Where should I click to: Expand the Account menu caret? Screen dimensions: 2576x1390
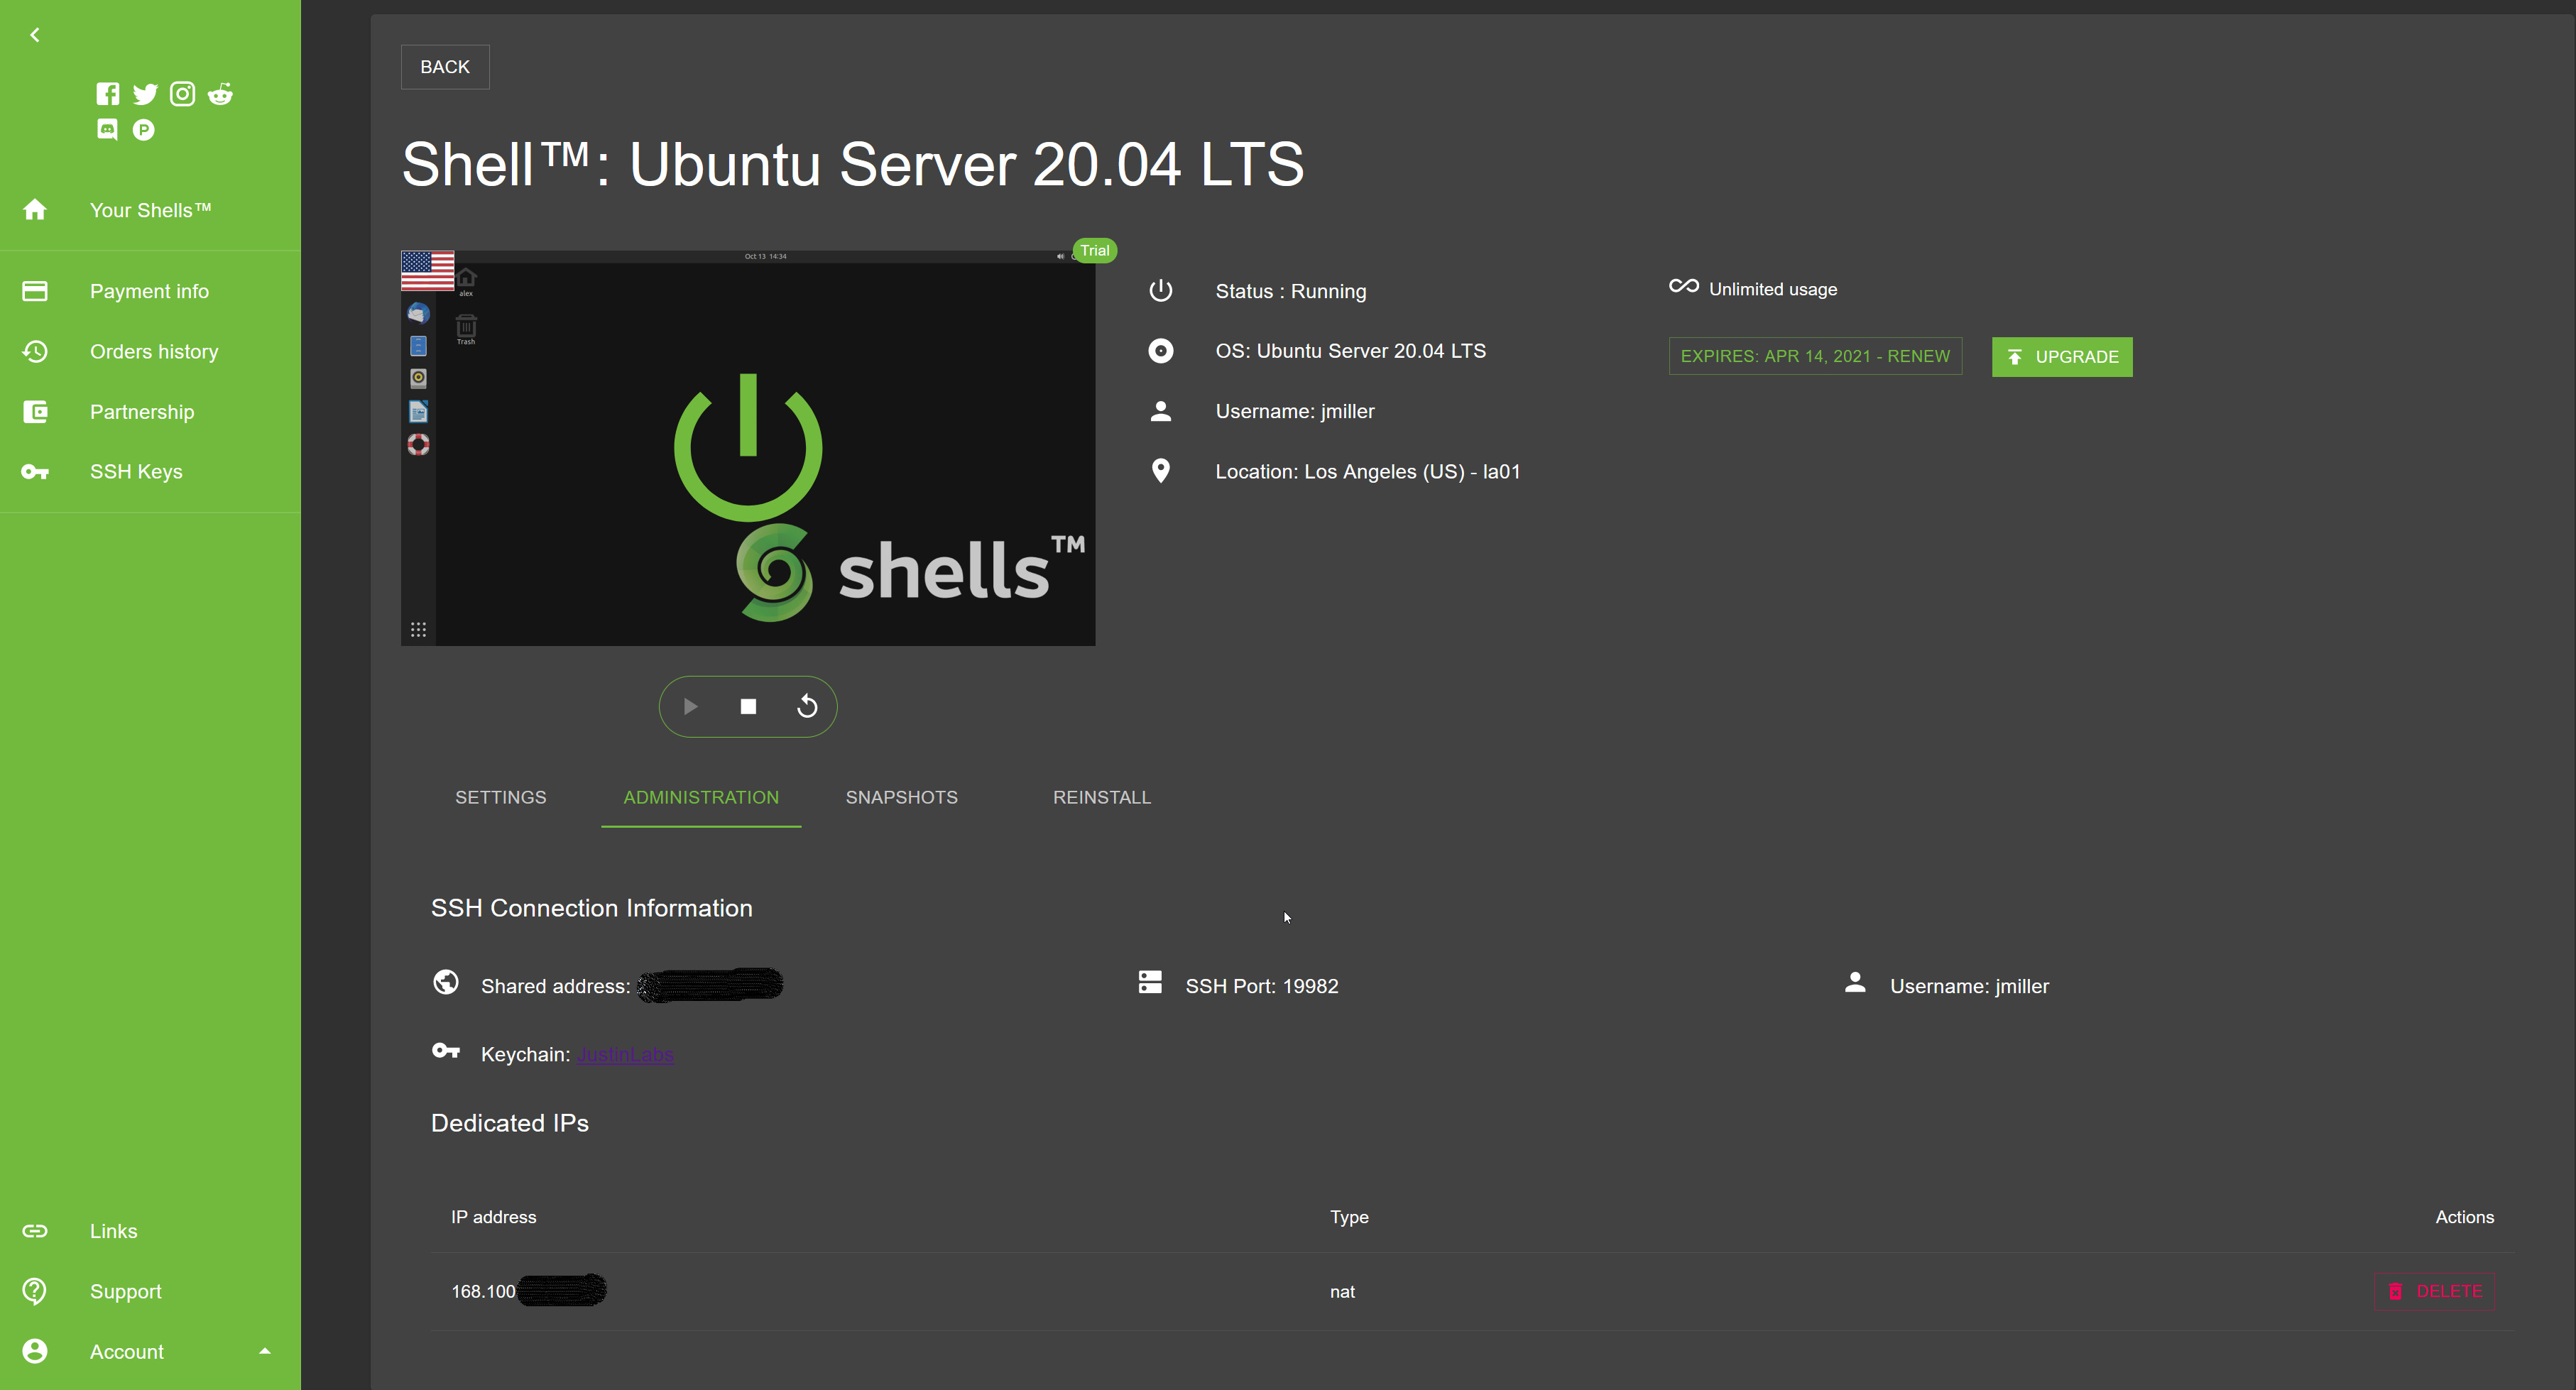tap(265, 1351)
